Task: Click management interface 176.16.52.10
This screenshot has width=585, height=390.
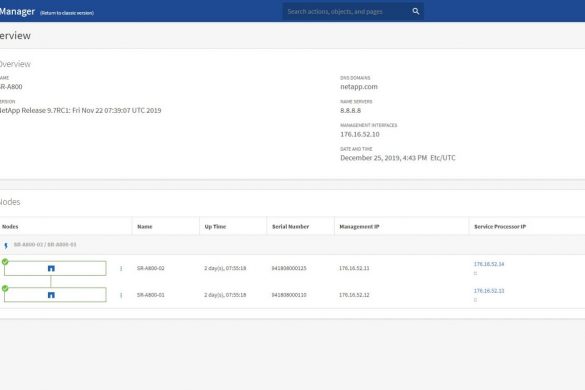Action: point(360,134)
